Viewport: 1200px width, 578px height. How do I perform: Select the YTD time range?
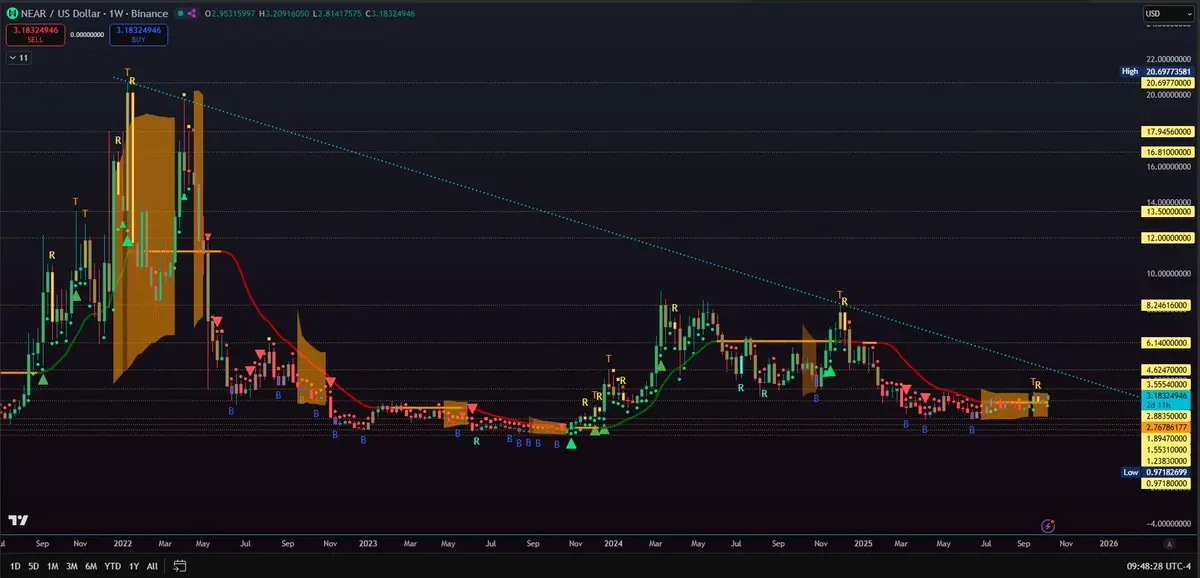112,565
